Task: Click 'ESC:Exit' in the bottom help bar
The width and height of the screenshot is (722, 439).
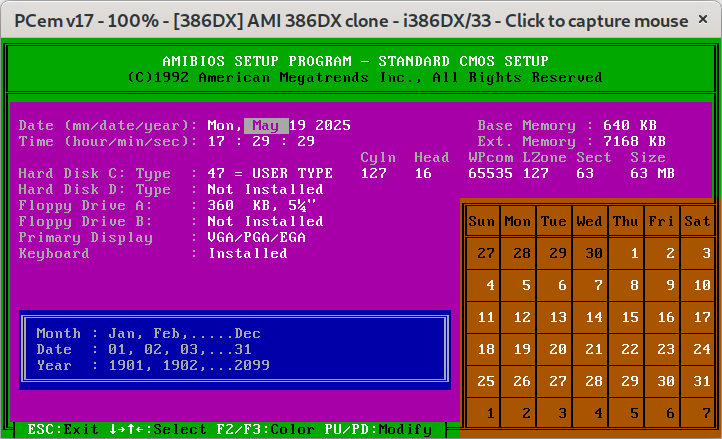Action: click(63, 429)
